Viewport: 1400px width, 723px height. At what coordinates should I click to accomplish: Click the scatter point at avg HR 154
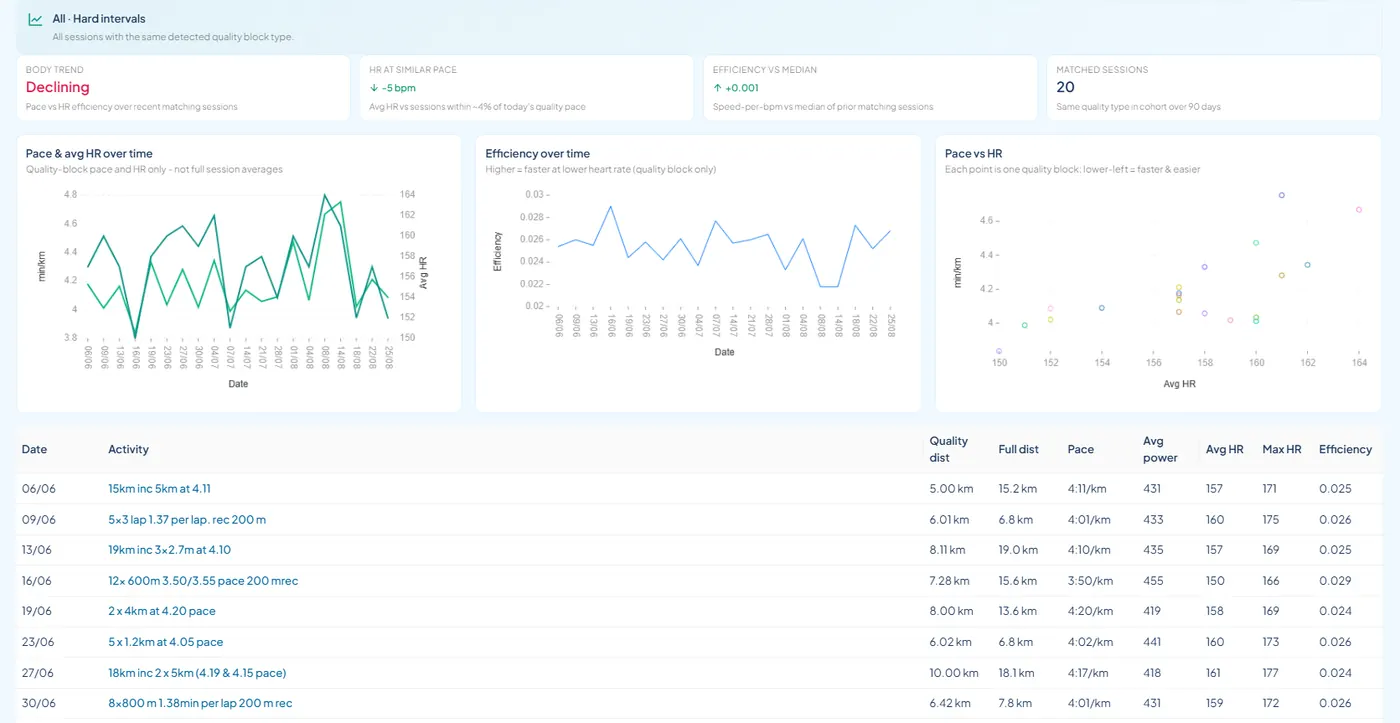pos(1102,308)
